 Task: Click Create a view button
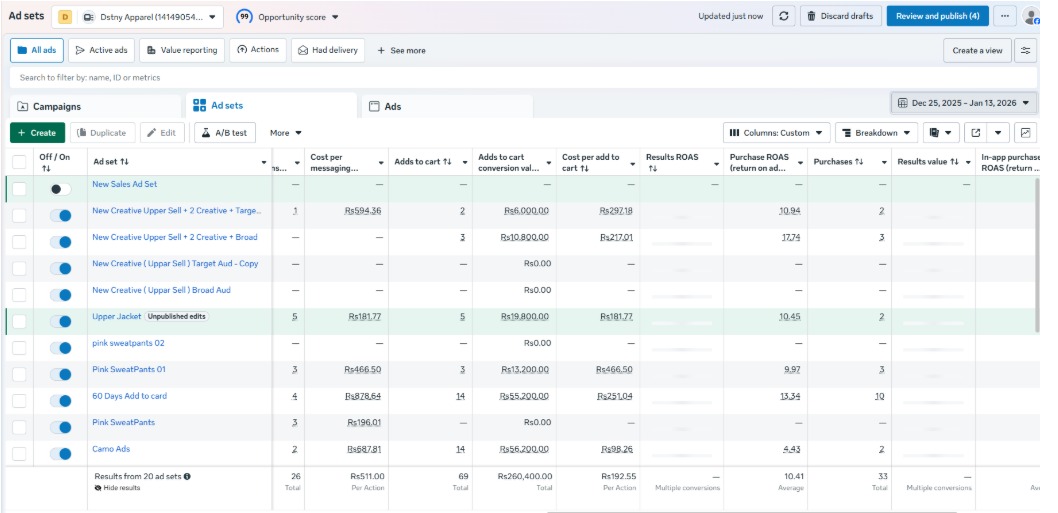[x=978, y=51]
